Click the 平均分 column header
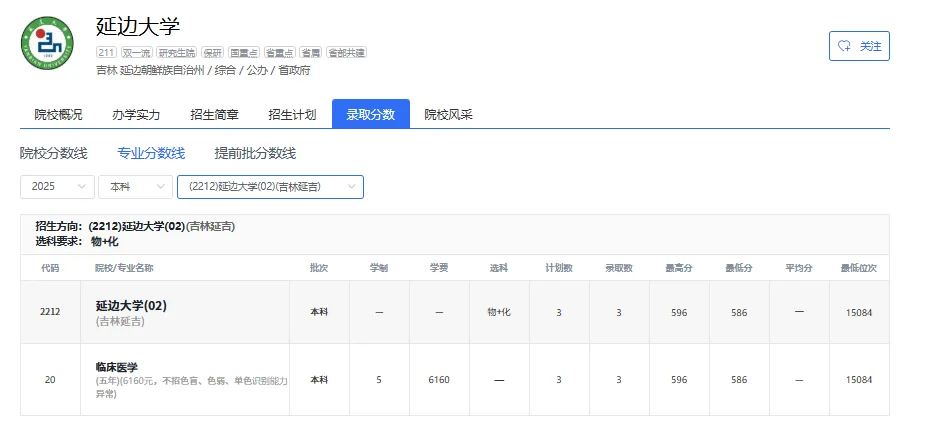 [x=799, y=268]
